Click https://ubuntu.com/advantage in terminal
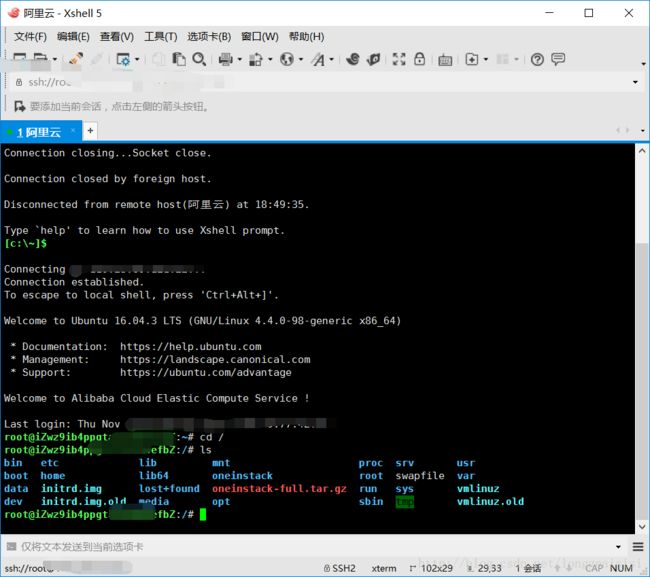The height and width of the screenshot is (577, 650). pyautogui.click(x=206, y=372)
